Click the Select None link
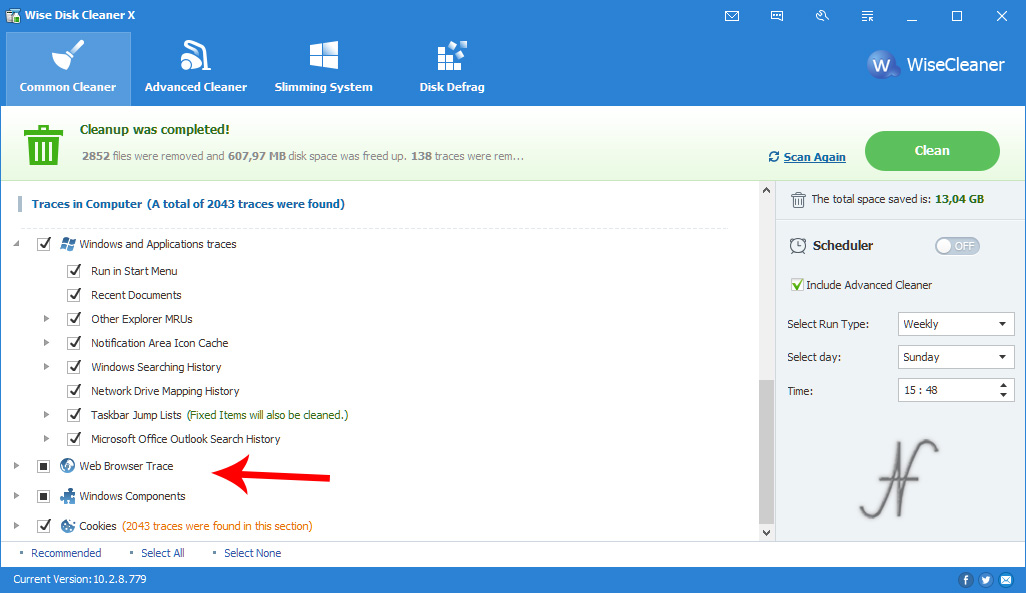This screenshot has height=593, width=1026. point(253,553)
